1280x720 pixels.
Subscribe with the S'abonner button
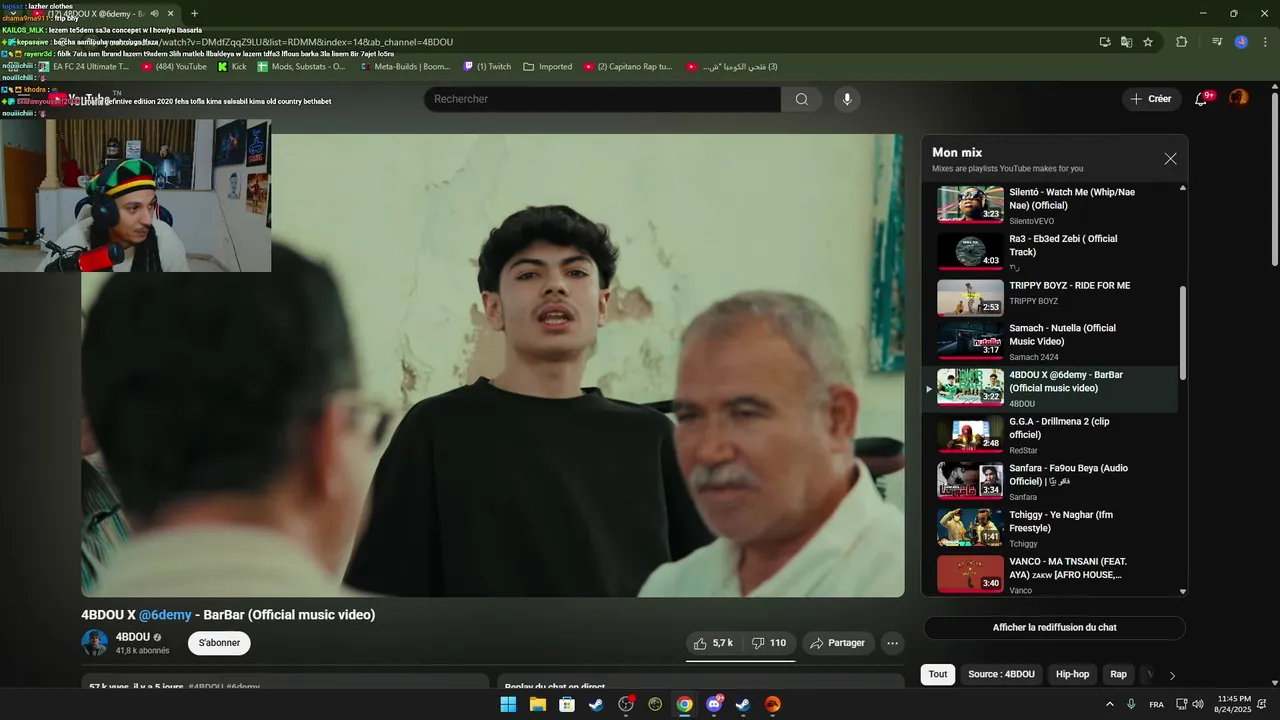coord(219,643)
